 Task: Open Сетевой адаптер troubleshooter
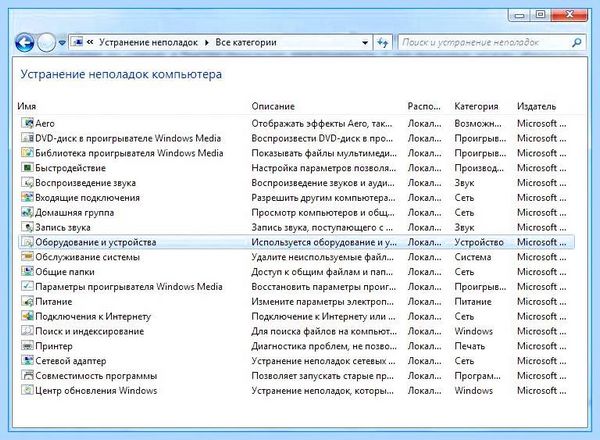point(71,361)
